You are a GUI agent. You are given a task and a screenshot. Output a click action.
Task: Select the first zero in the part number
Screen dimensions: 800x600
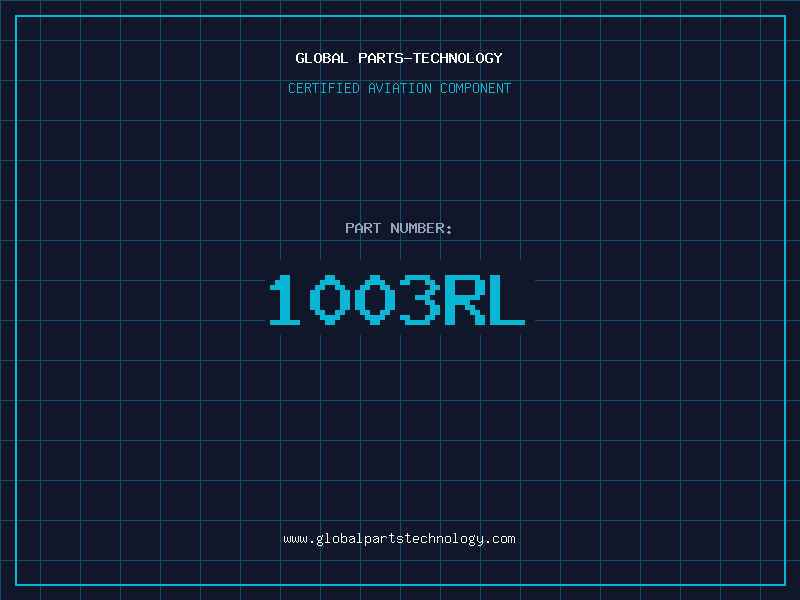tap(330, 300)
